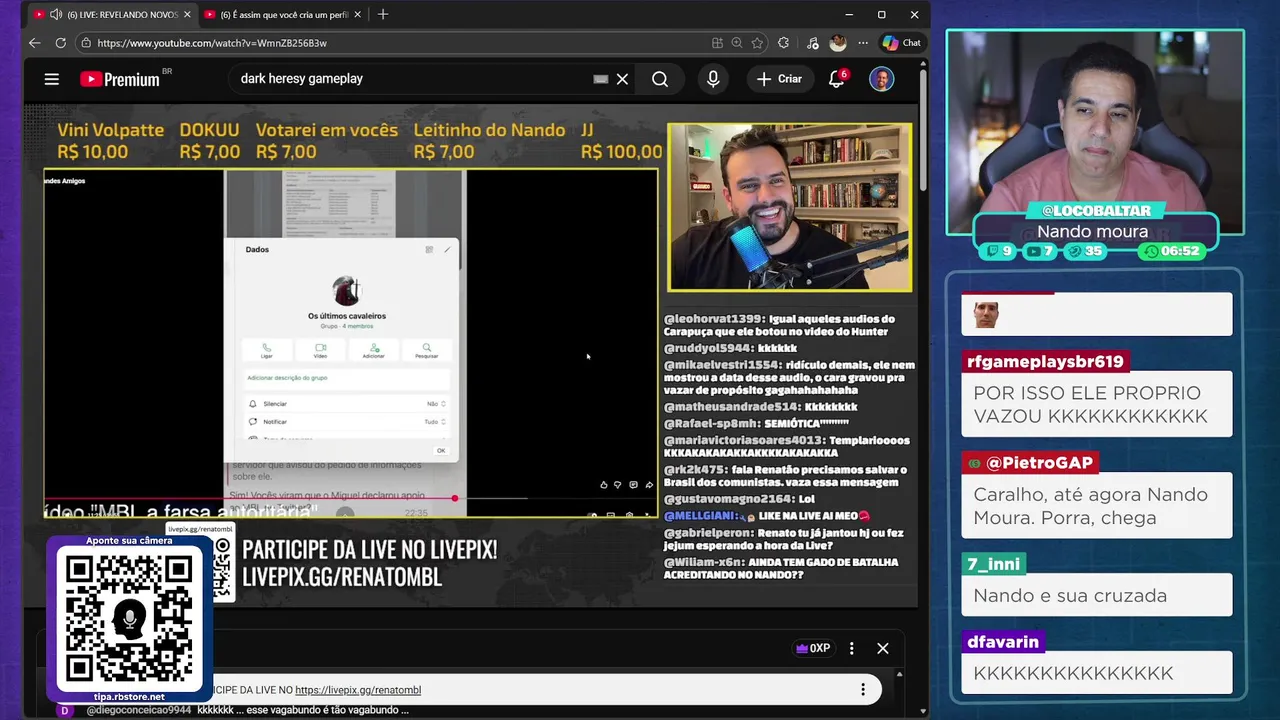Click Adicionar in the group dialog

pyautogui.click(x=373, y=350)
